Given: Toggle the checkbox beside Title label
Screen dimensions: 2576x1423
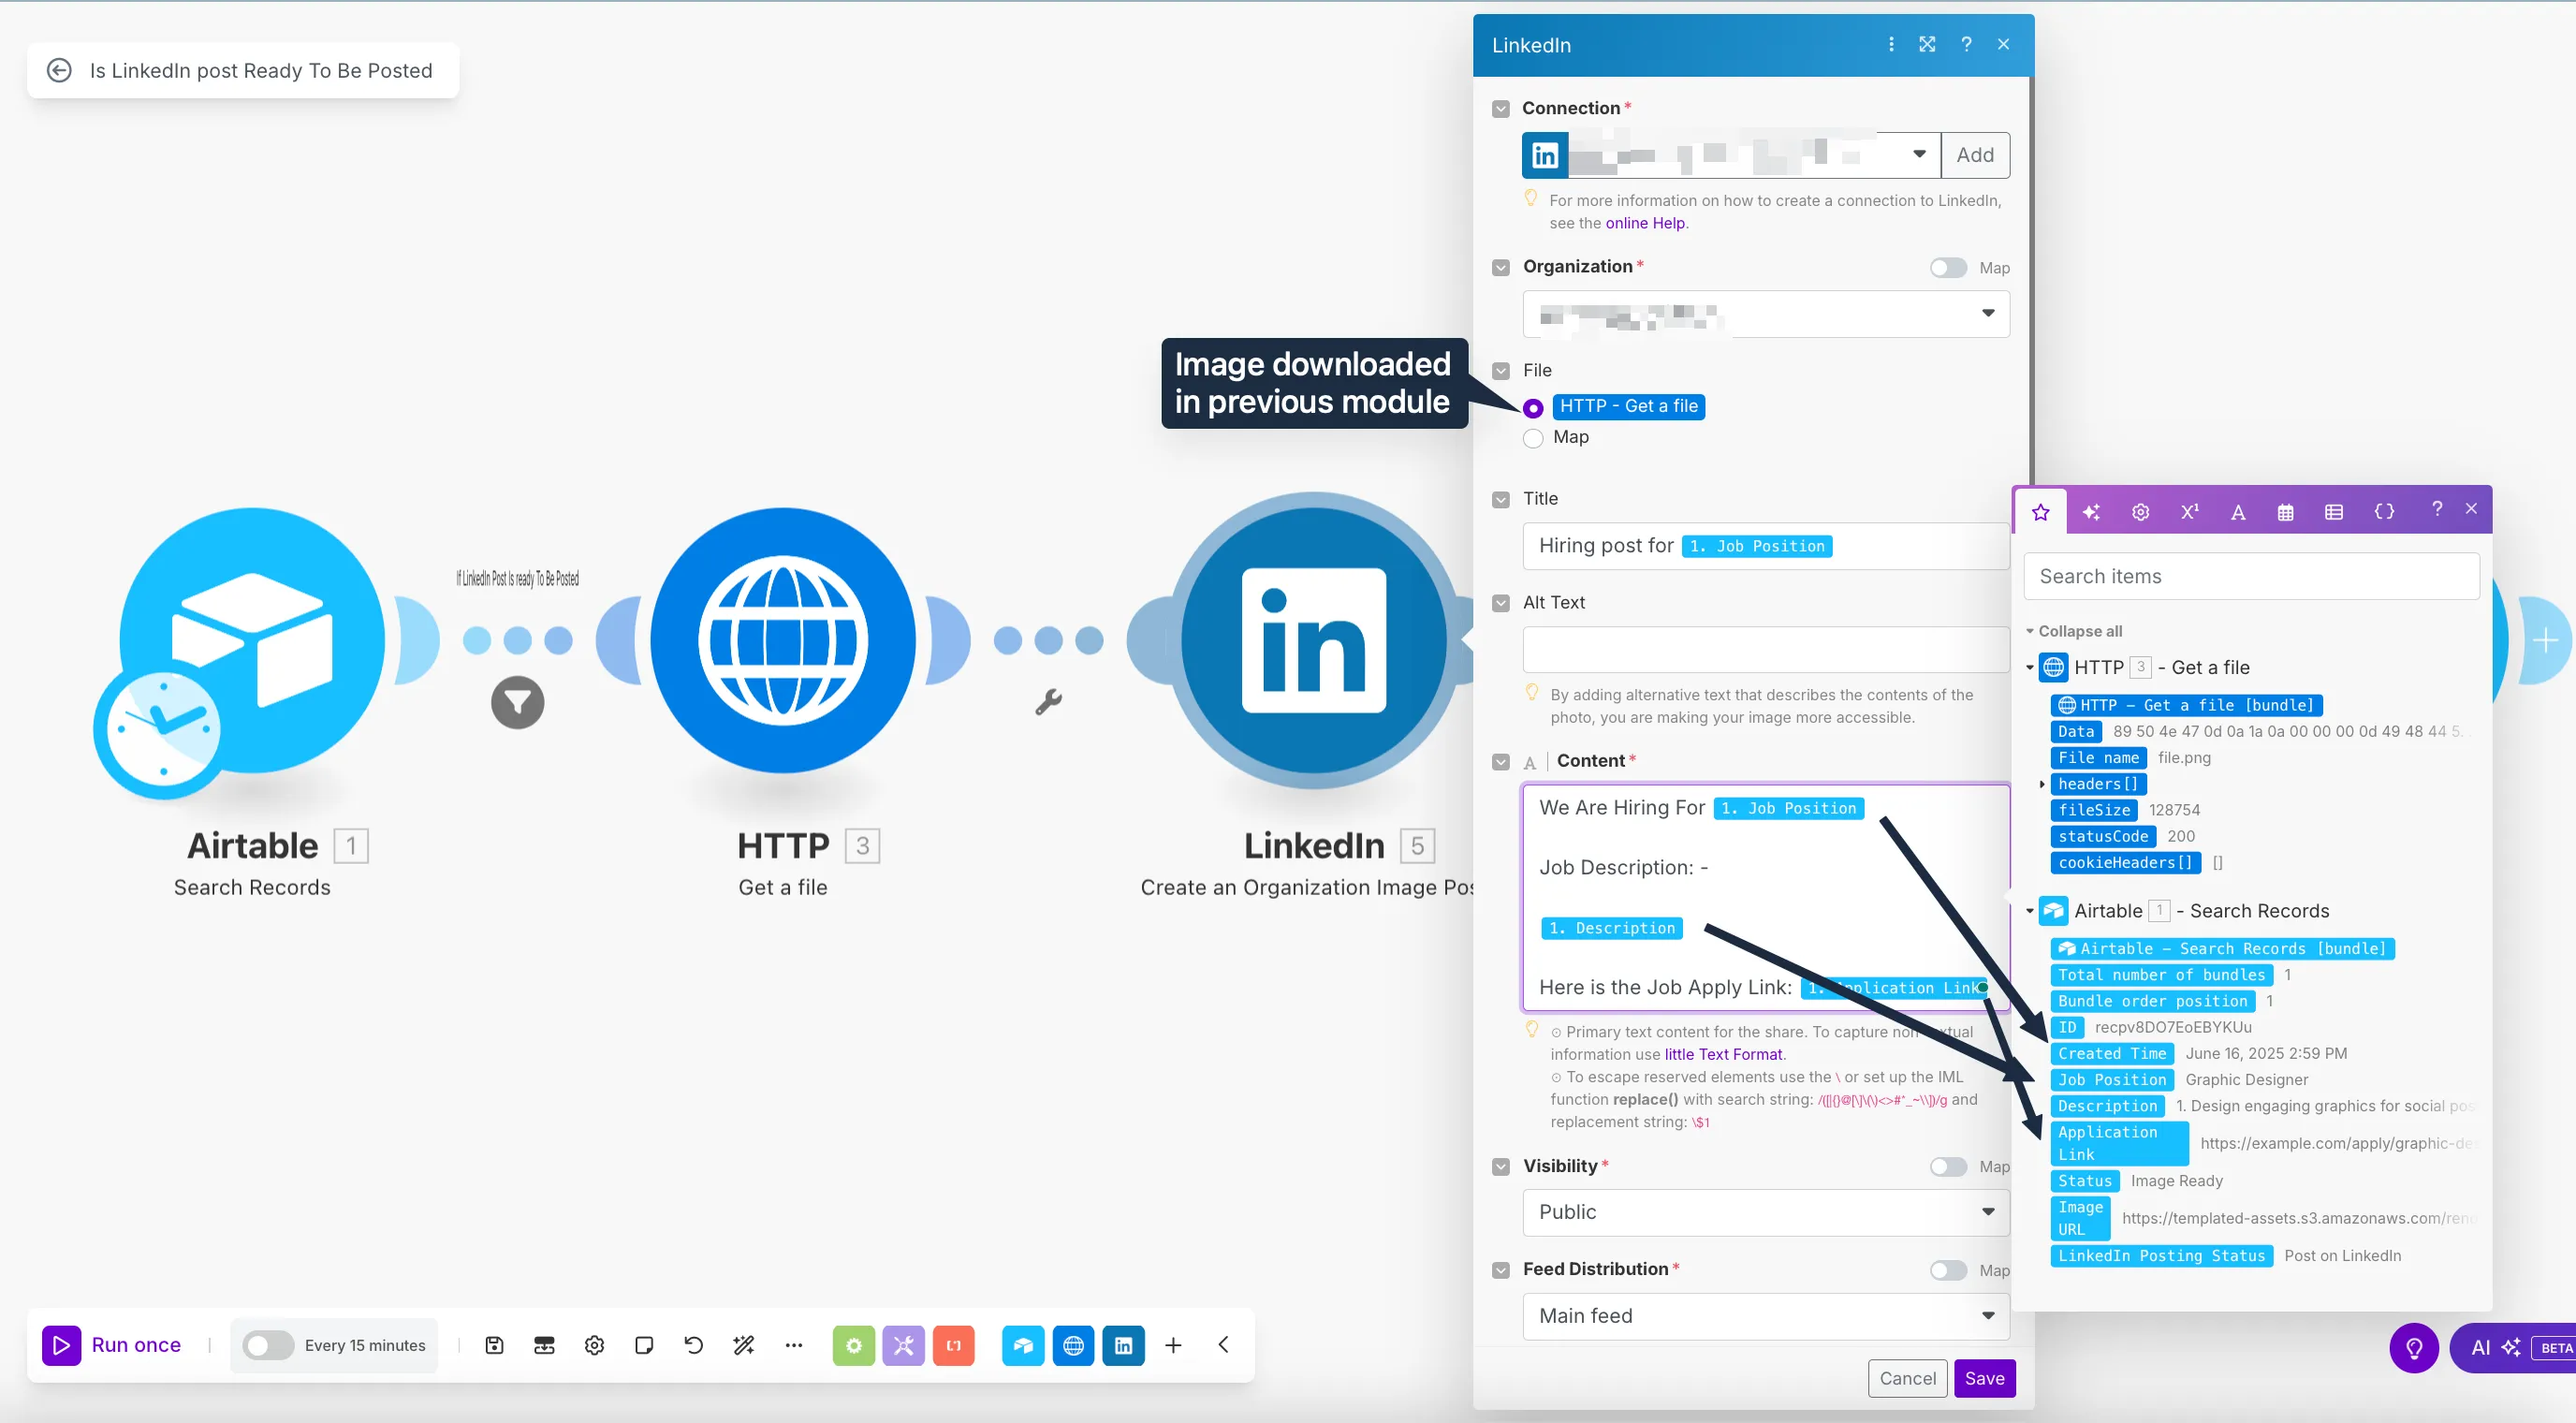Looking at the screenshot, I should 1500,499.
